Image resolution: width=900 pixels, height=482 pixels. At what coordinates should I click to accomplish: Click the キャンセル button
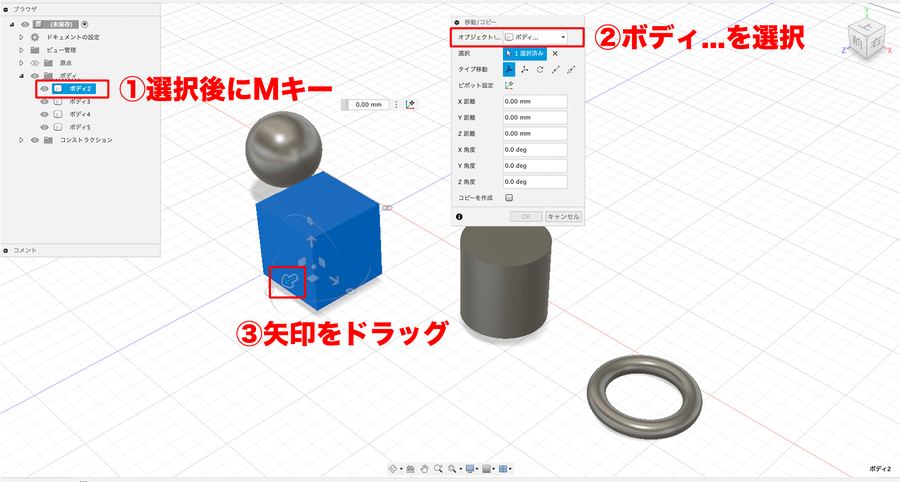(563, 217)
